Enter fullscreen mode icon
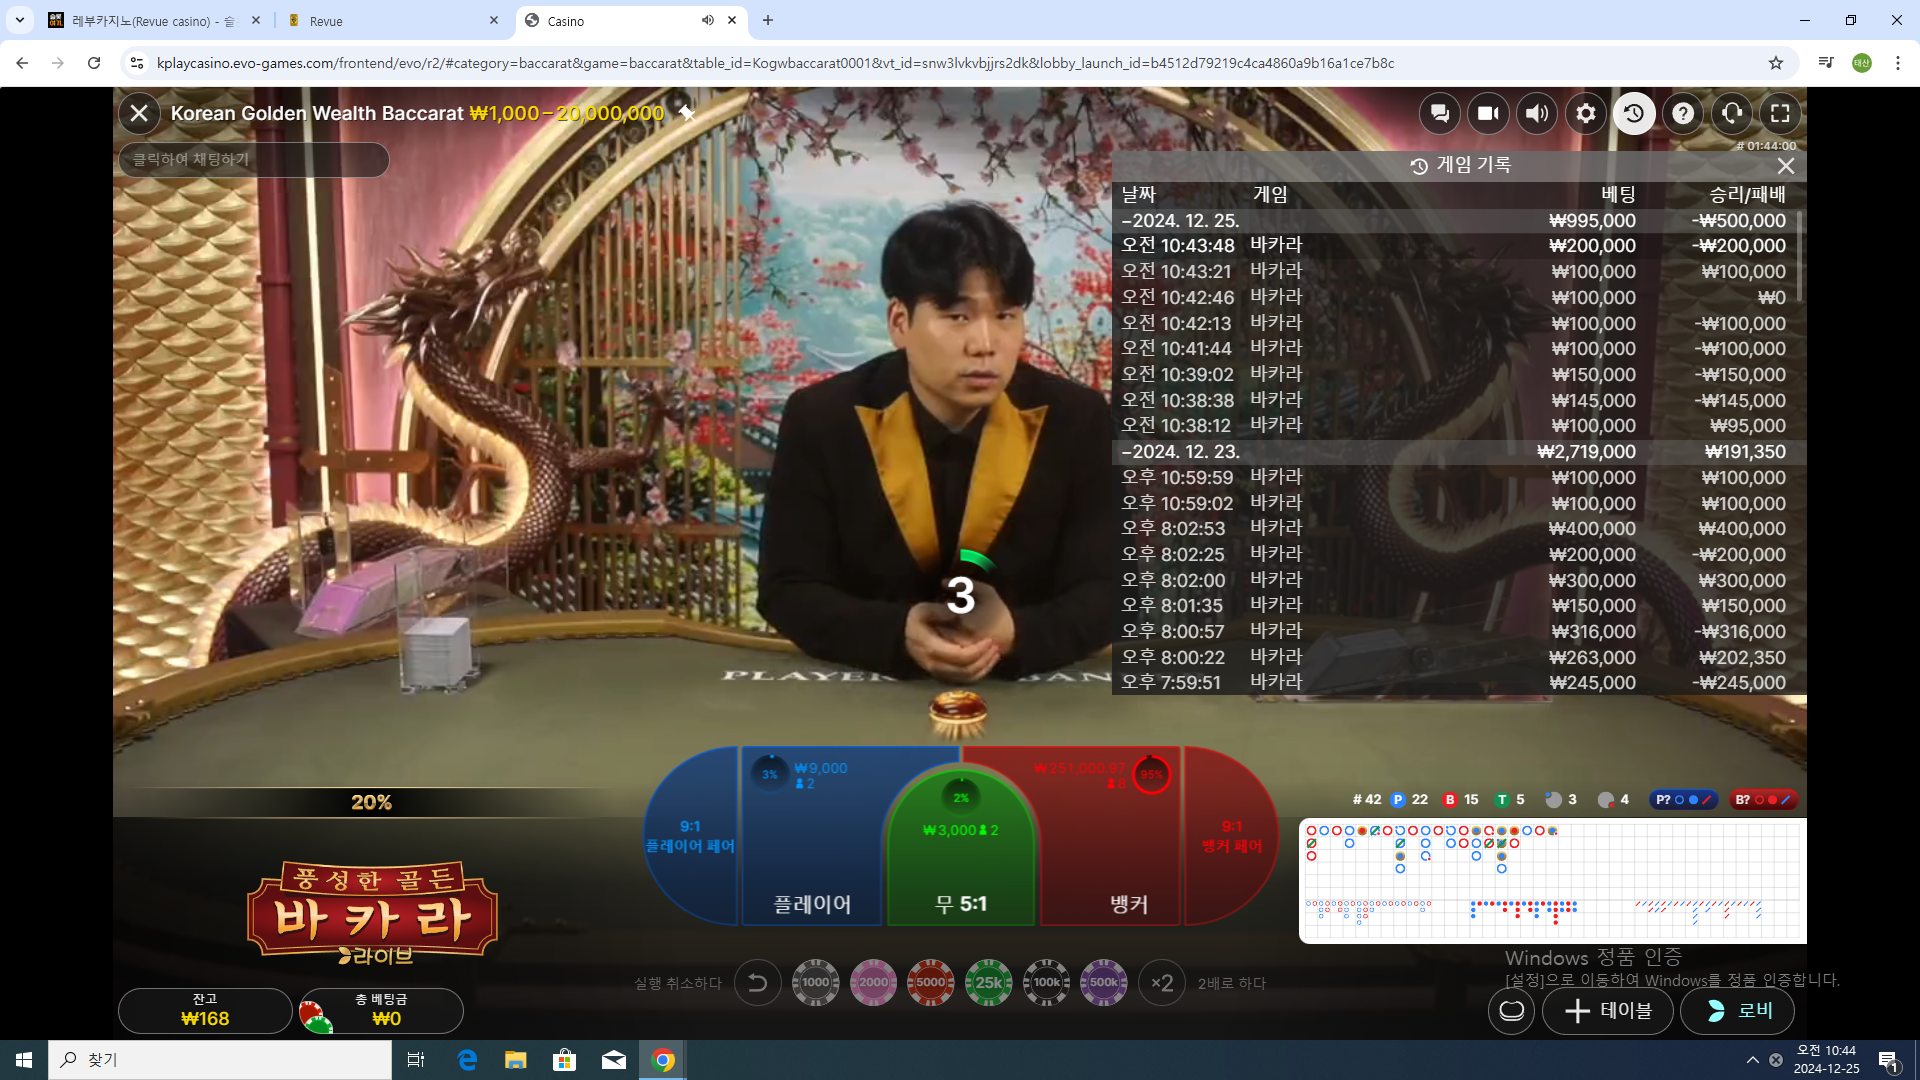 [x=1780, y=113]
